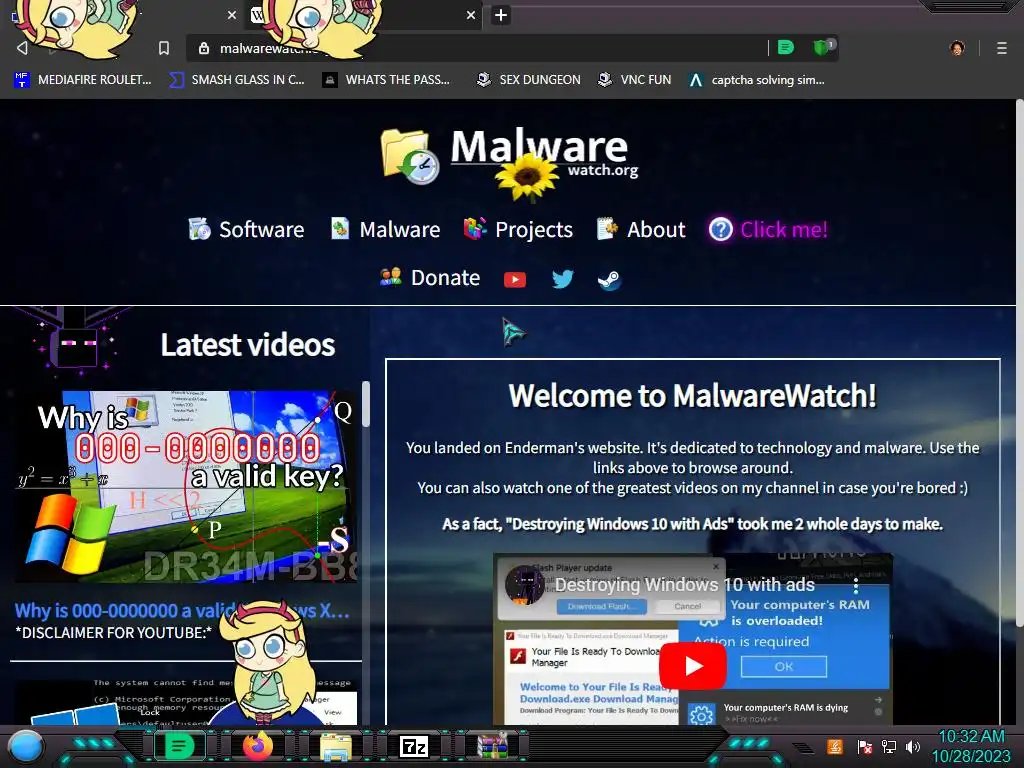Click the green chat bubble toolbar icon
This screenshot has height=768, width=1024.
[786, 47]
